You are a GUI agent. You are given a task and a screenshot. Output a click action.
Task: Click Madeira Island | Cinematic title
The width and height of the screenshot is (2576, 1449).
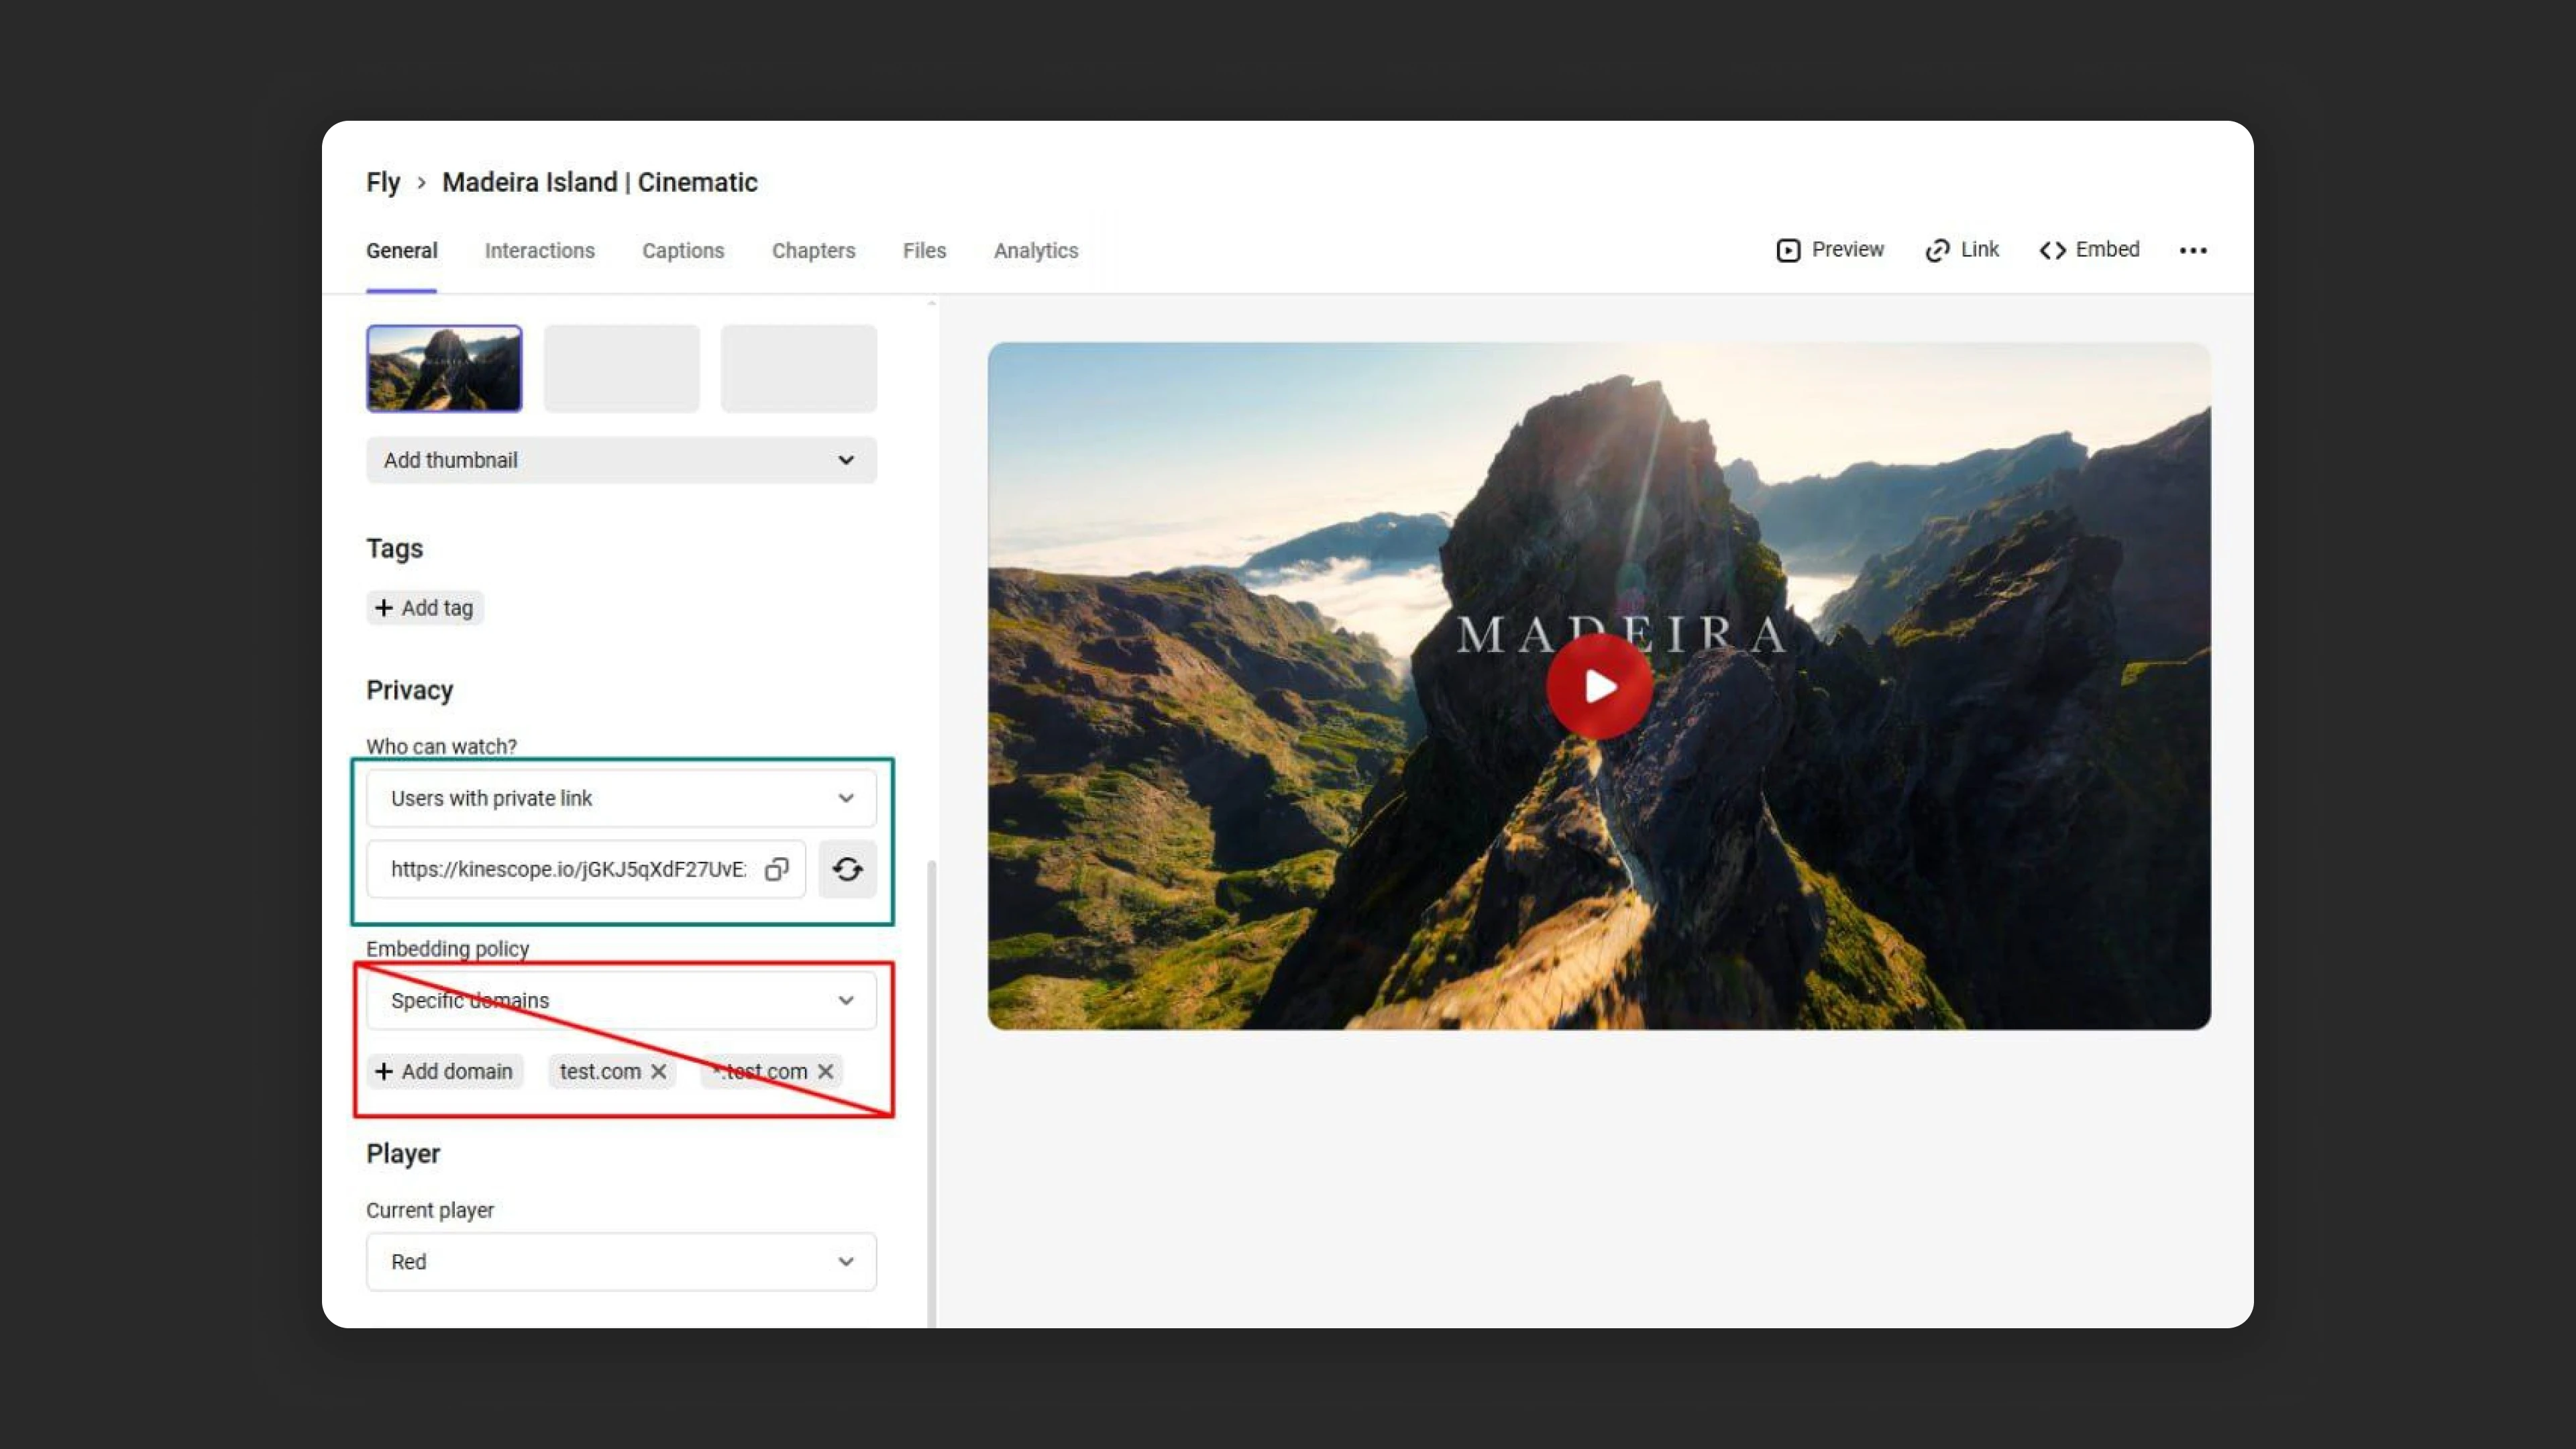[x=600, y=182]
